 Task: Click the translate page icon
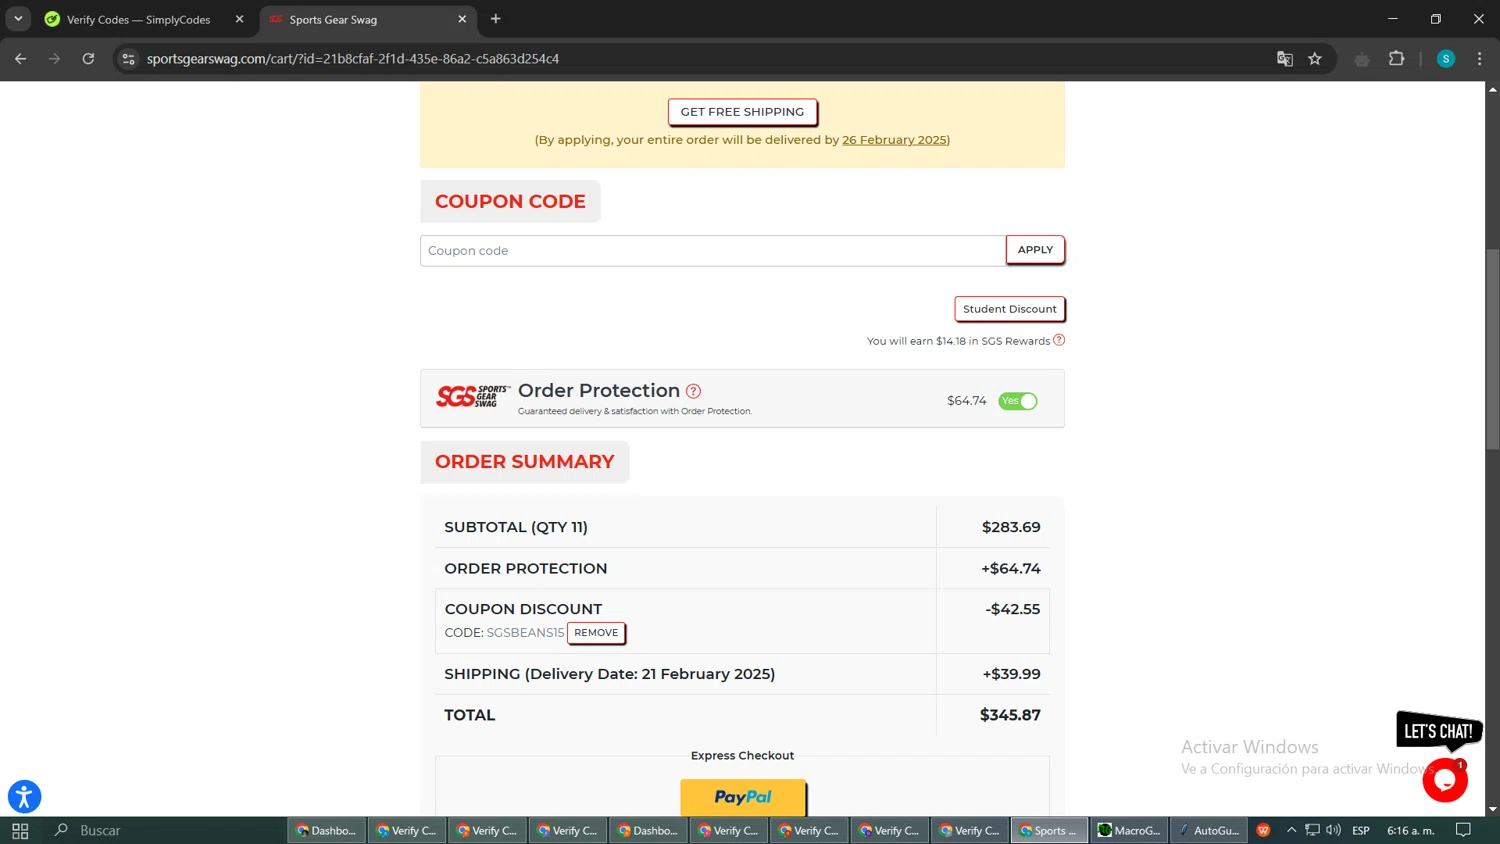tap(1285, 59)
